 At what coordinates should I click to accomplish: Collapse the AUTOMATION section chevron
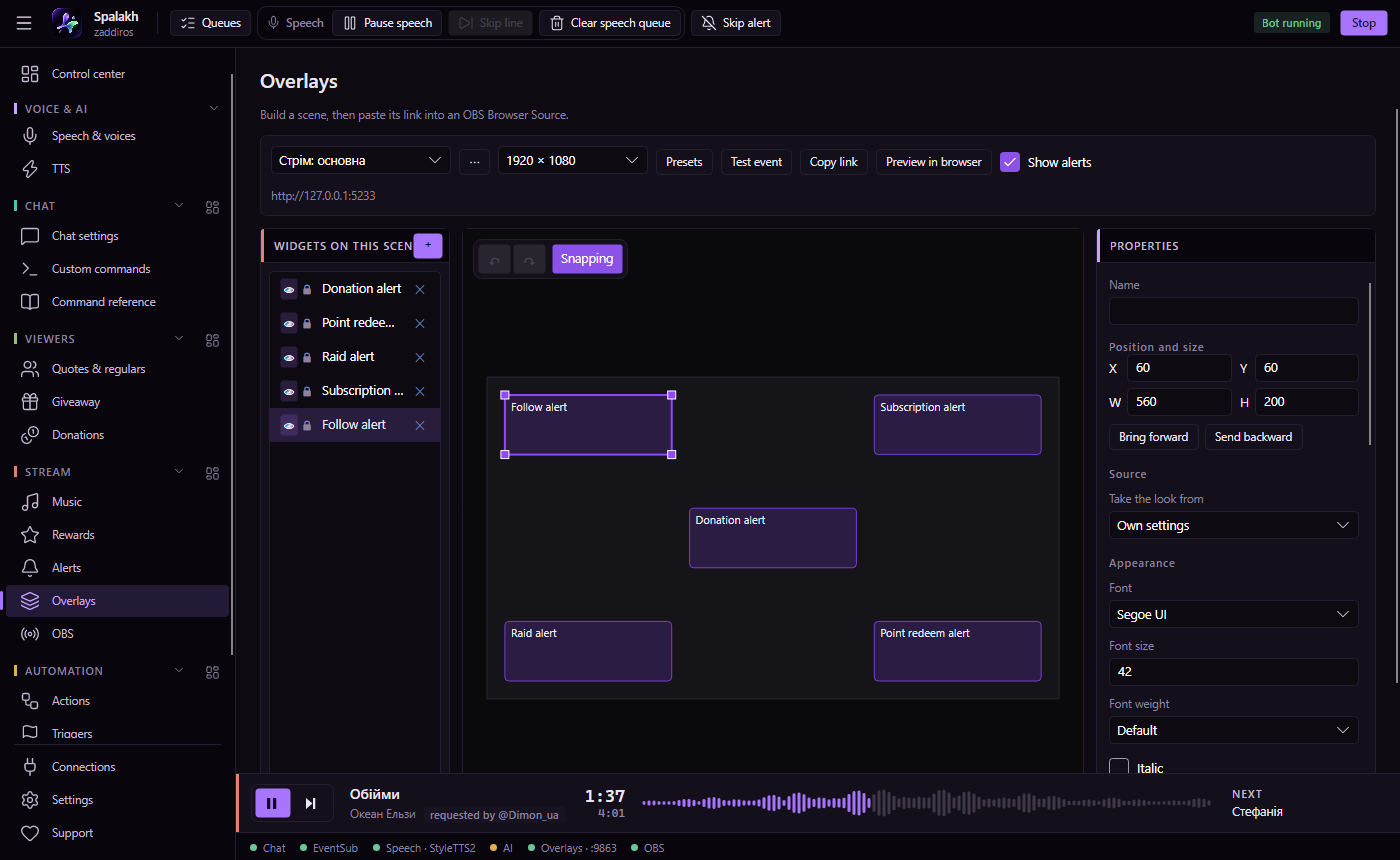click(180, 671)
